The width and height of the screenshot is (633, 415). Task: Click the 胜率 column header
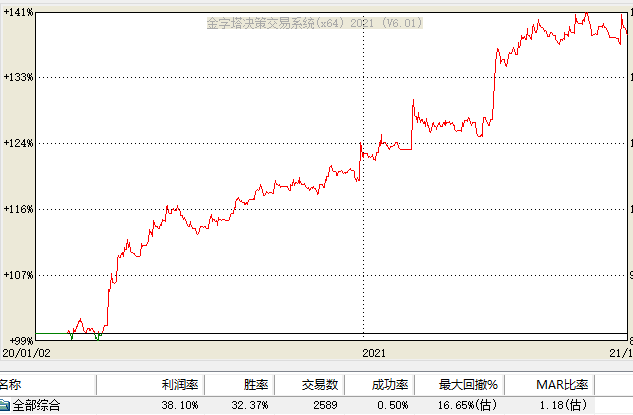pos(240,385)
